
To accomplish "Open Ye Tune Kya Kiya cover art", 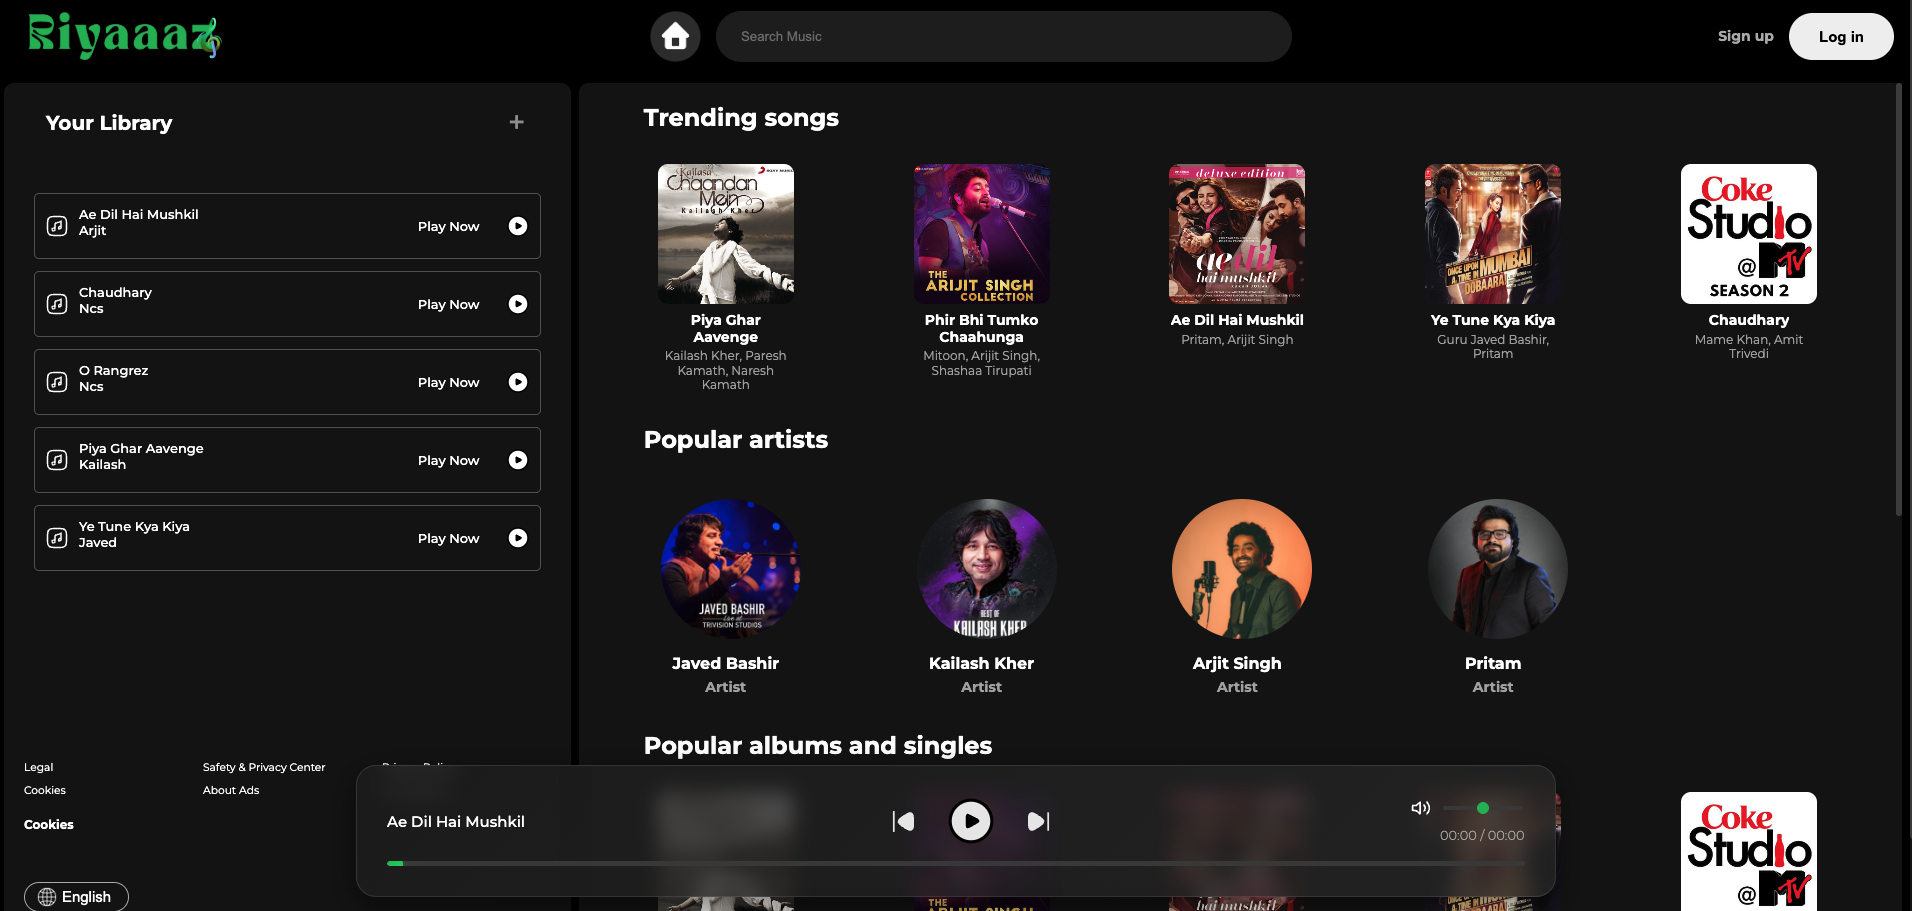I will coord(1493,234).
